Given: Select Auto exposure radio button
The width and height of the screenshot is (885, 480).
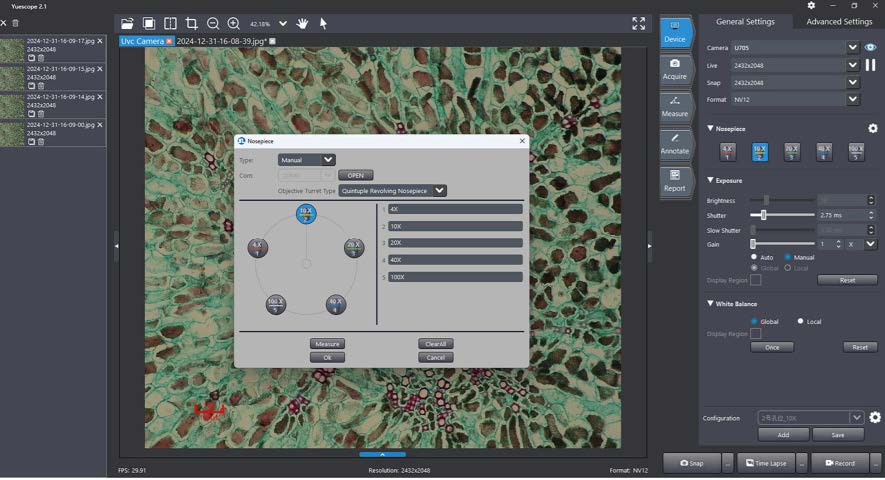Looking at the screenshot, I should [754, 257].
